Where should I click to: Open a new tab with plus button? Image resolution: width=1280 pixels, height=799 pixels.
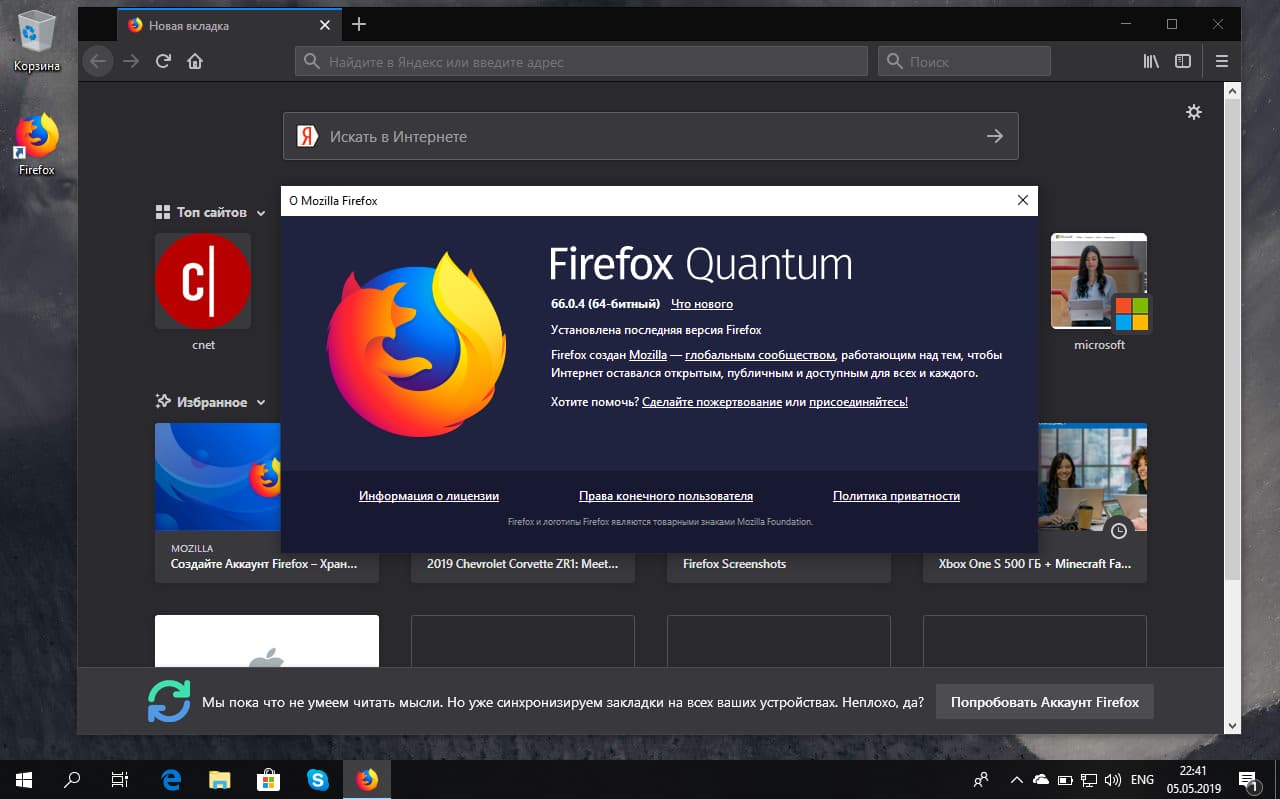pyautogui.click(x=358, y=24)
